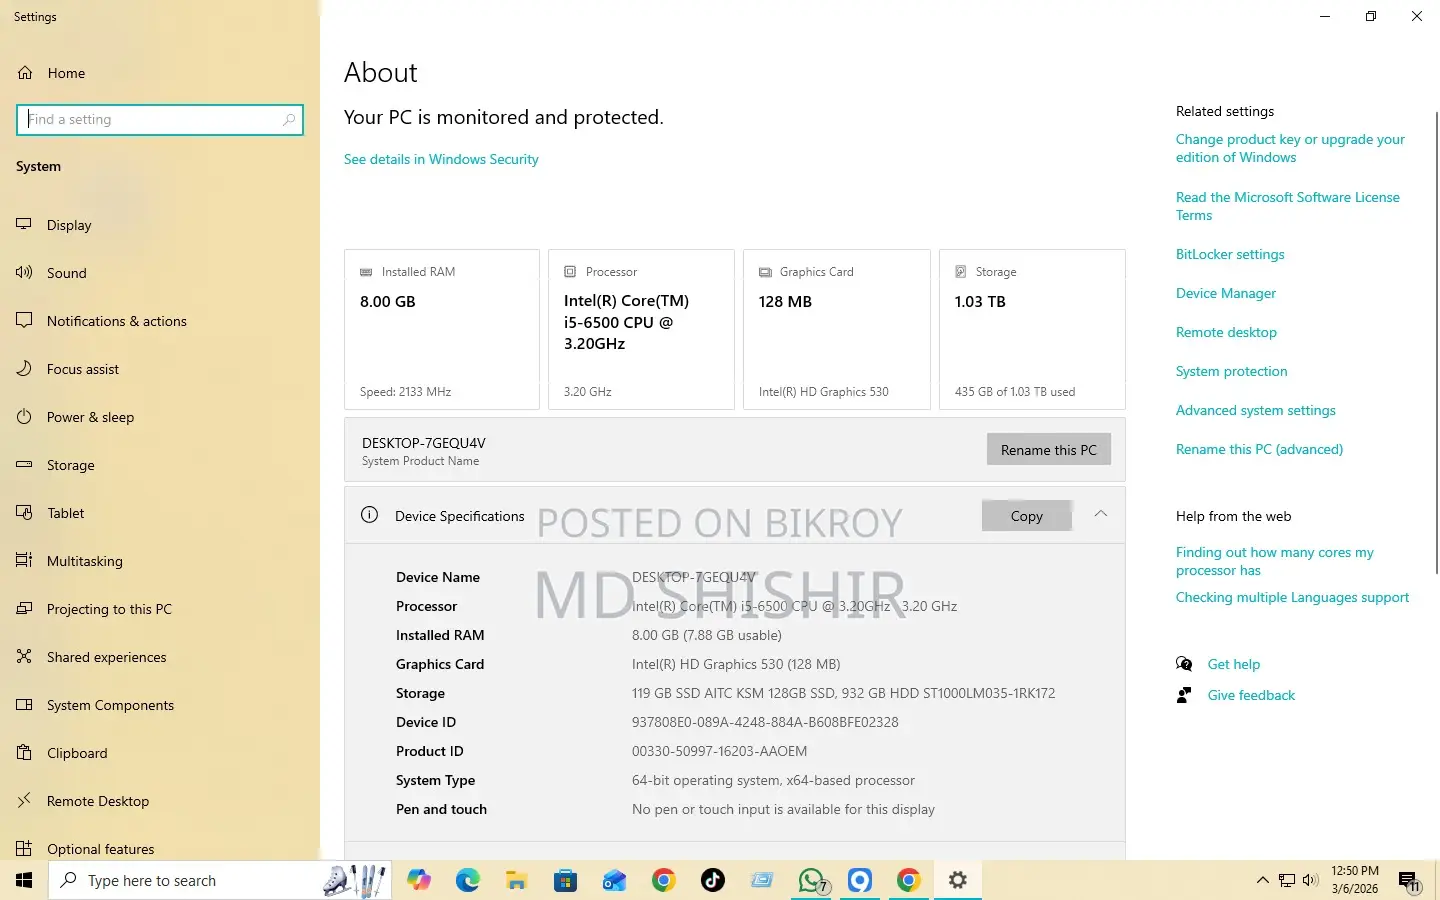Viewport: 1440px width, 900px height.
Task: Open Notifications & actions settings
Action: pos(102,321)
